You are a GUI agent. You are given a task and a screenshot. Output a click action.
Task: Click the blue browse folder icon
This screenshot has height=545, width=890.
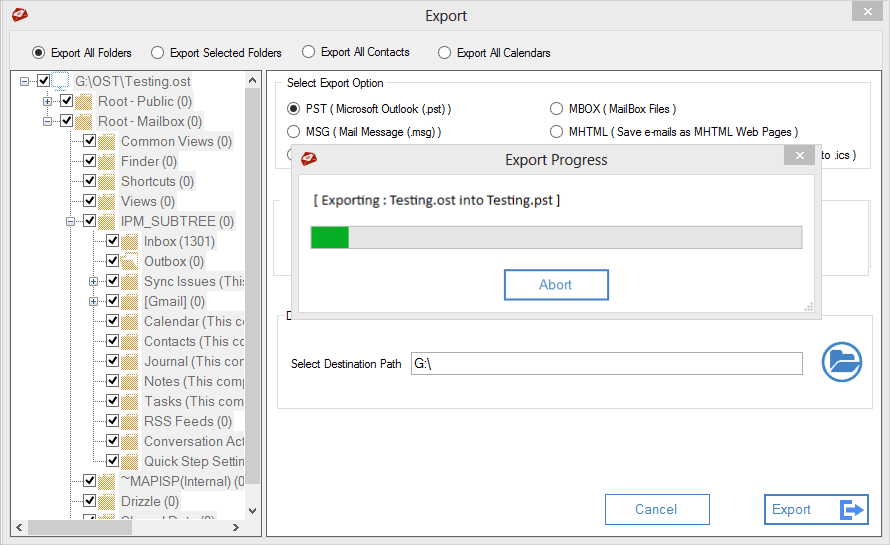tap(842, 362)
